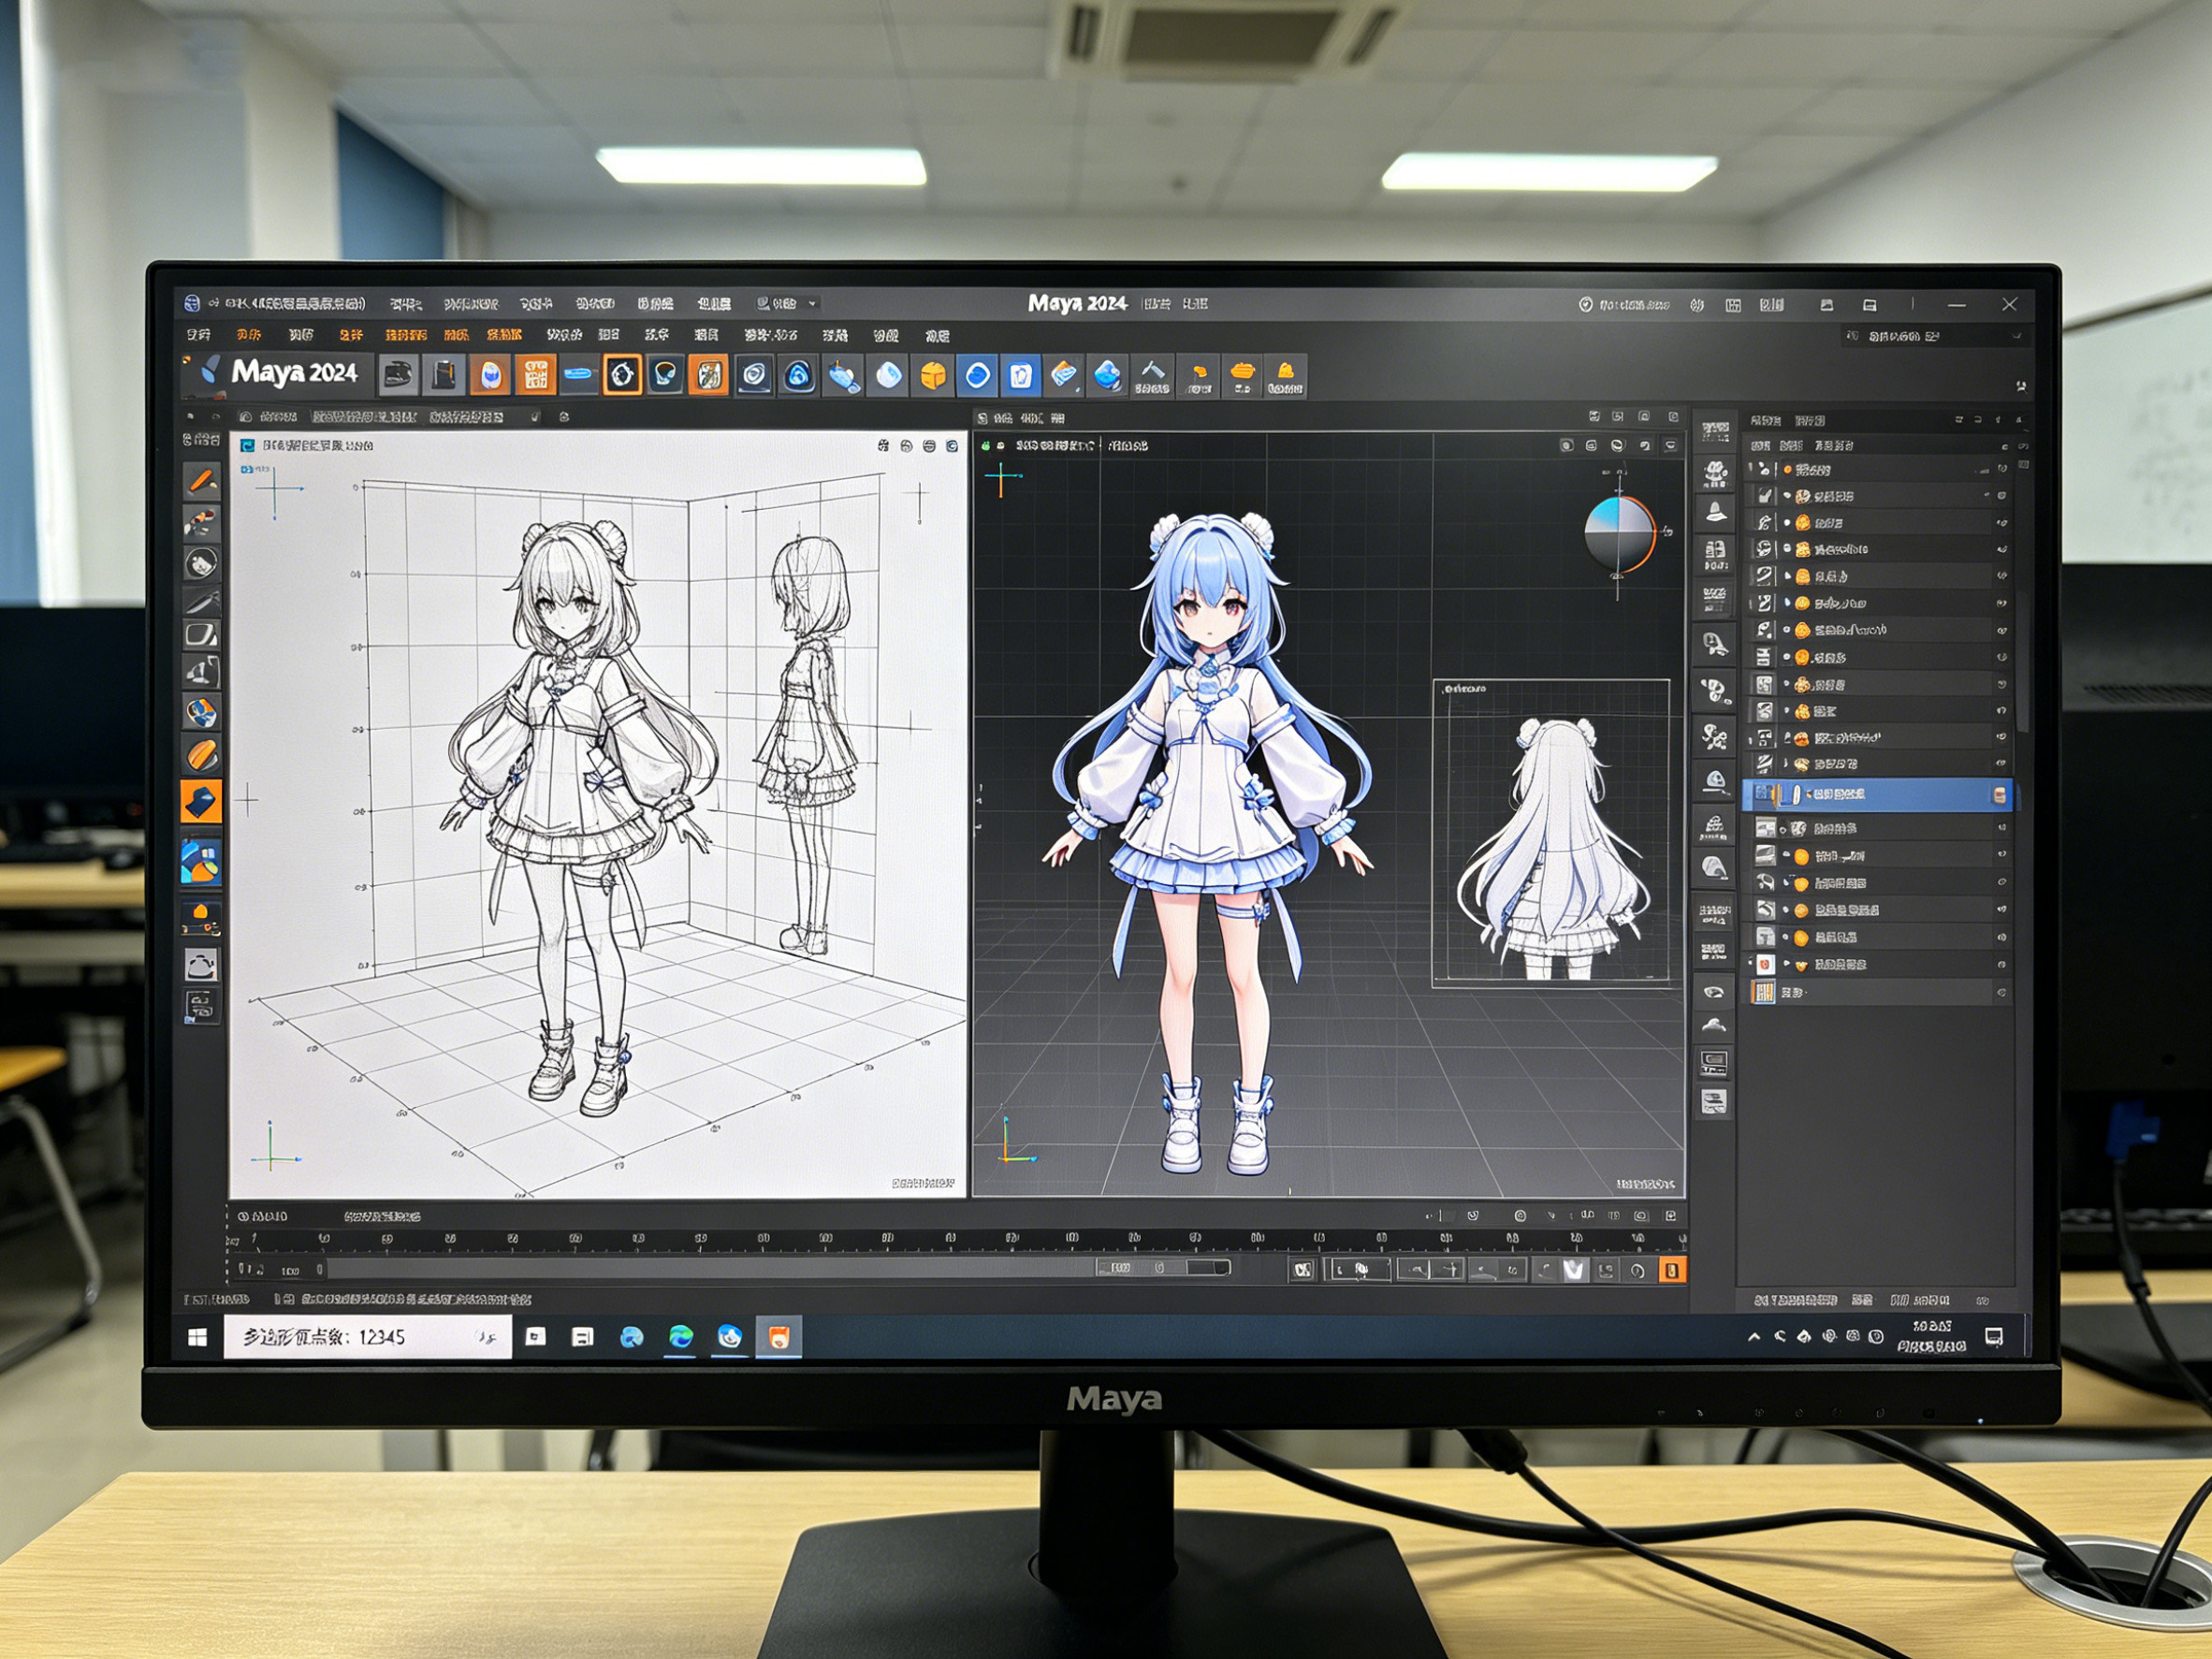Select the rounded rectangle tool in left toolbox
The height and width of the screenshot is (1659, 2212).
coord(201,635)
